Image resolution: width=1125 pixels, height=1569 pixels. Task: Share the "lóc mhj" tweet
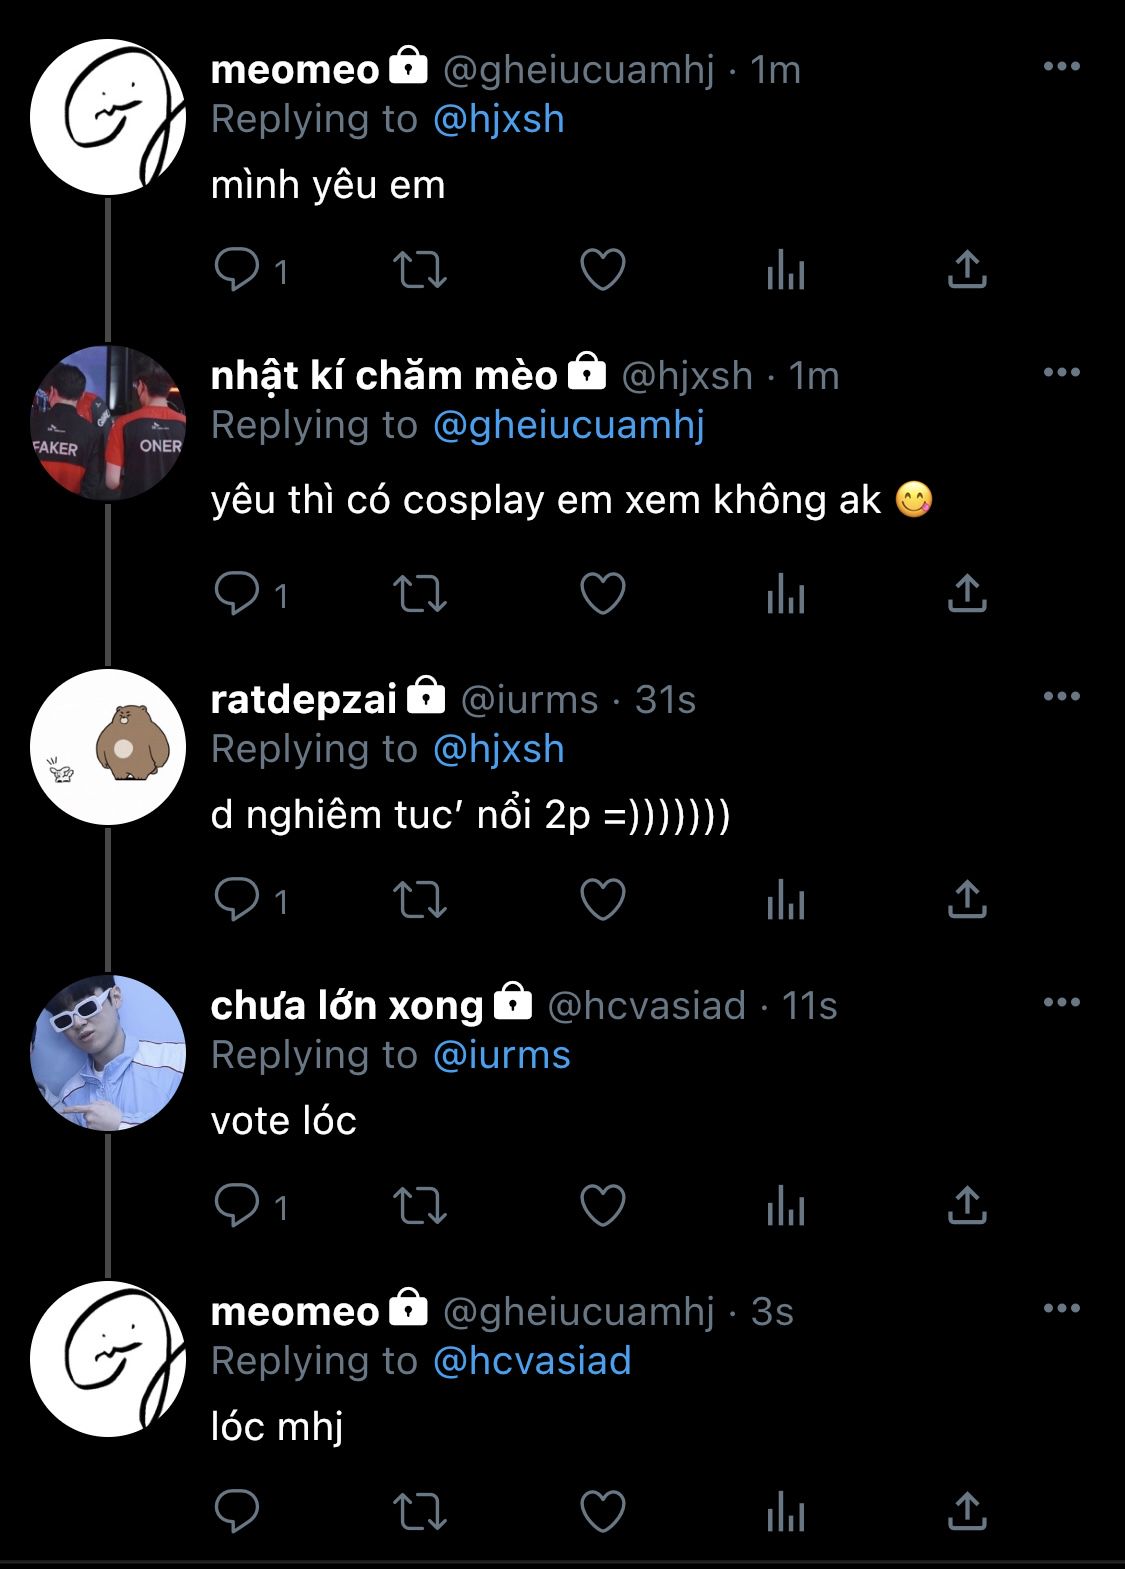967,1512
